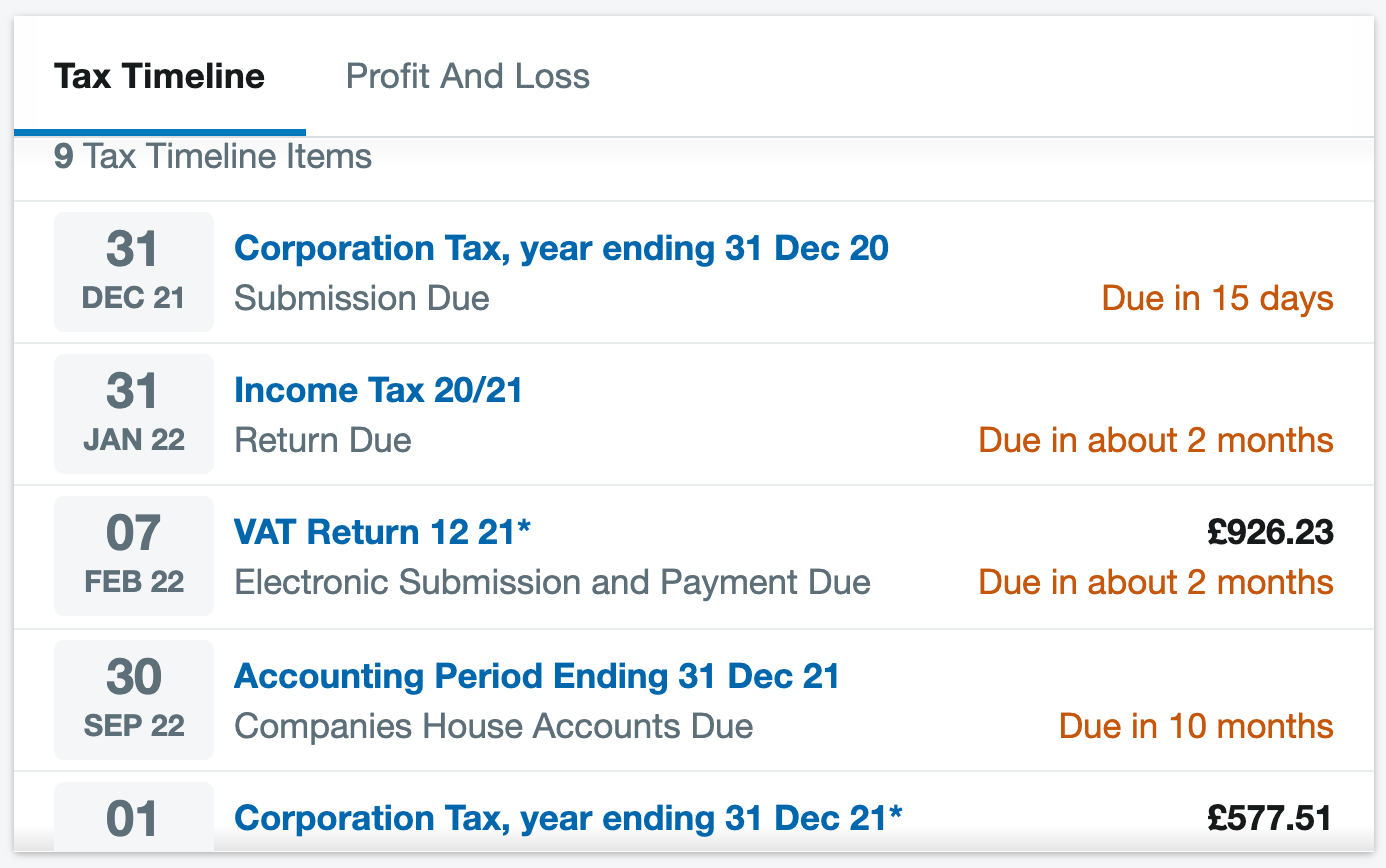Select the Tax Timeline tab
Viewport: 1386px width, 868px height.
[160, 75]
